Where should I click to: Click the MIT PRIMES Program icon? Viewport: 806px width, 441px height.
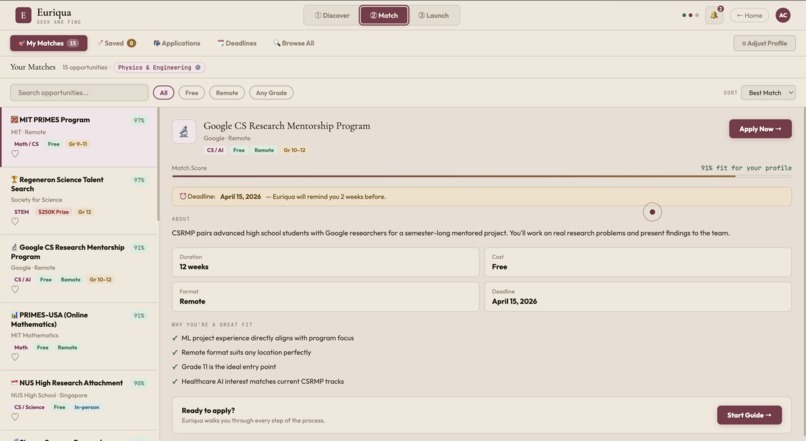(14, 120)
